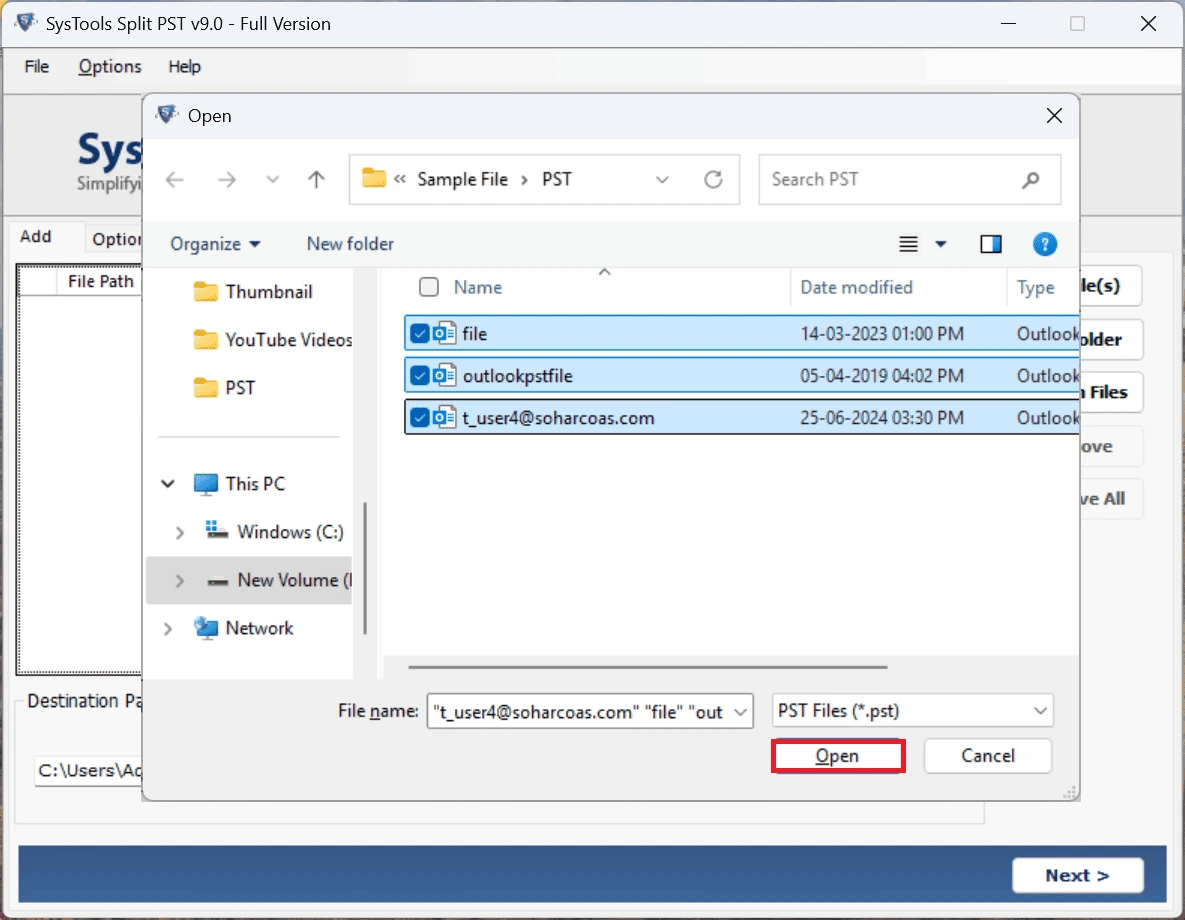Click the 'File Path' column header

coord(100,281)
